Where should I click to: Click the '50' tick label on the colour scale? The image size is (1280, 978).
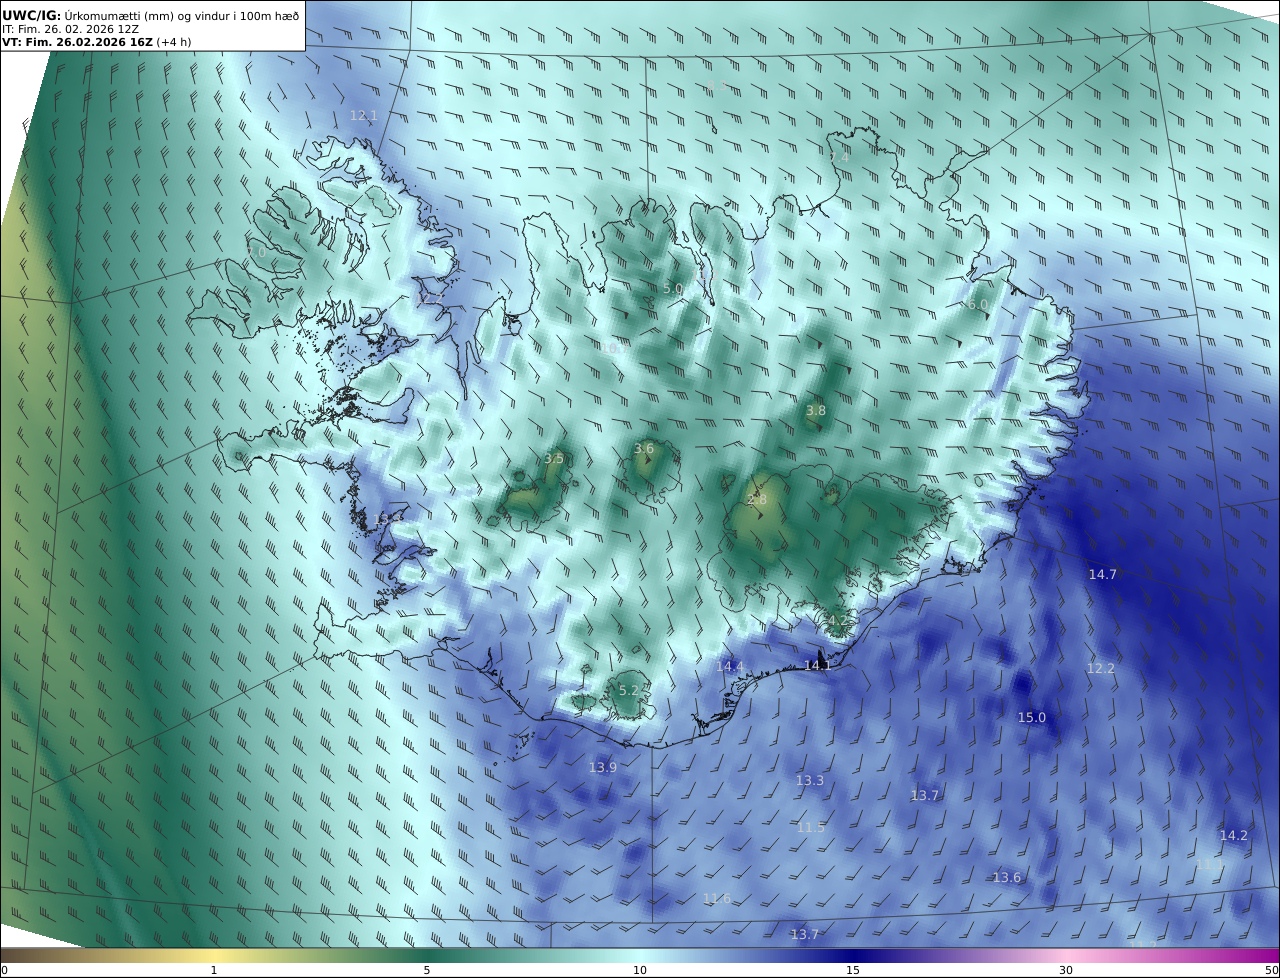[x=1272, y=970]
